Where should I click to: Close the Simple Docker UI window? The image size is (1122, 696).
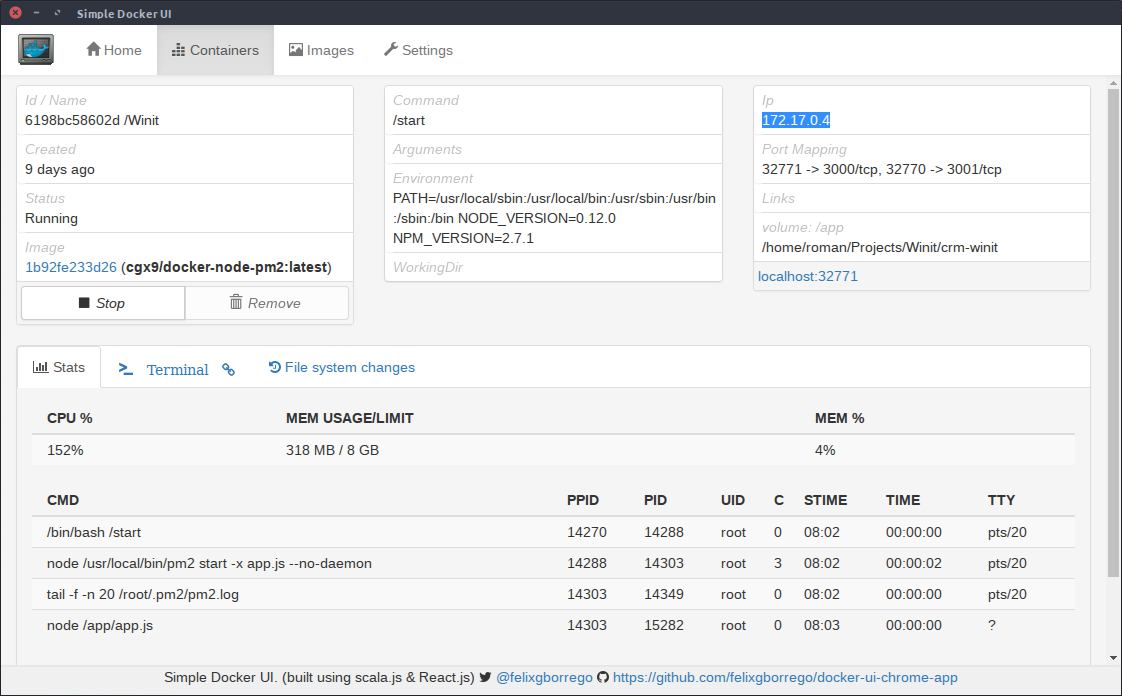pos(15,13)
